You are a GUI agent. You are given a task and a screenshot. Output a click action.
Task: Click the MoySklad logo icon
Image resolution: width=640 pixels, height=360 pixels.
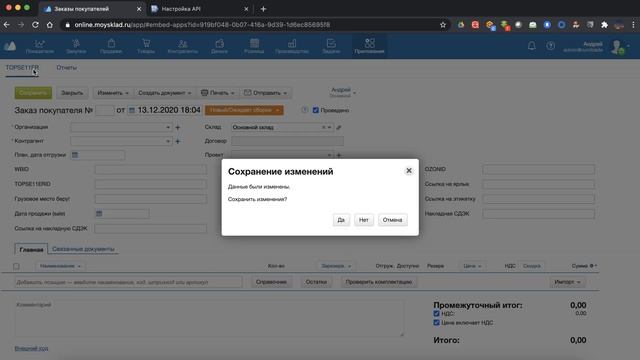point(10,46)
